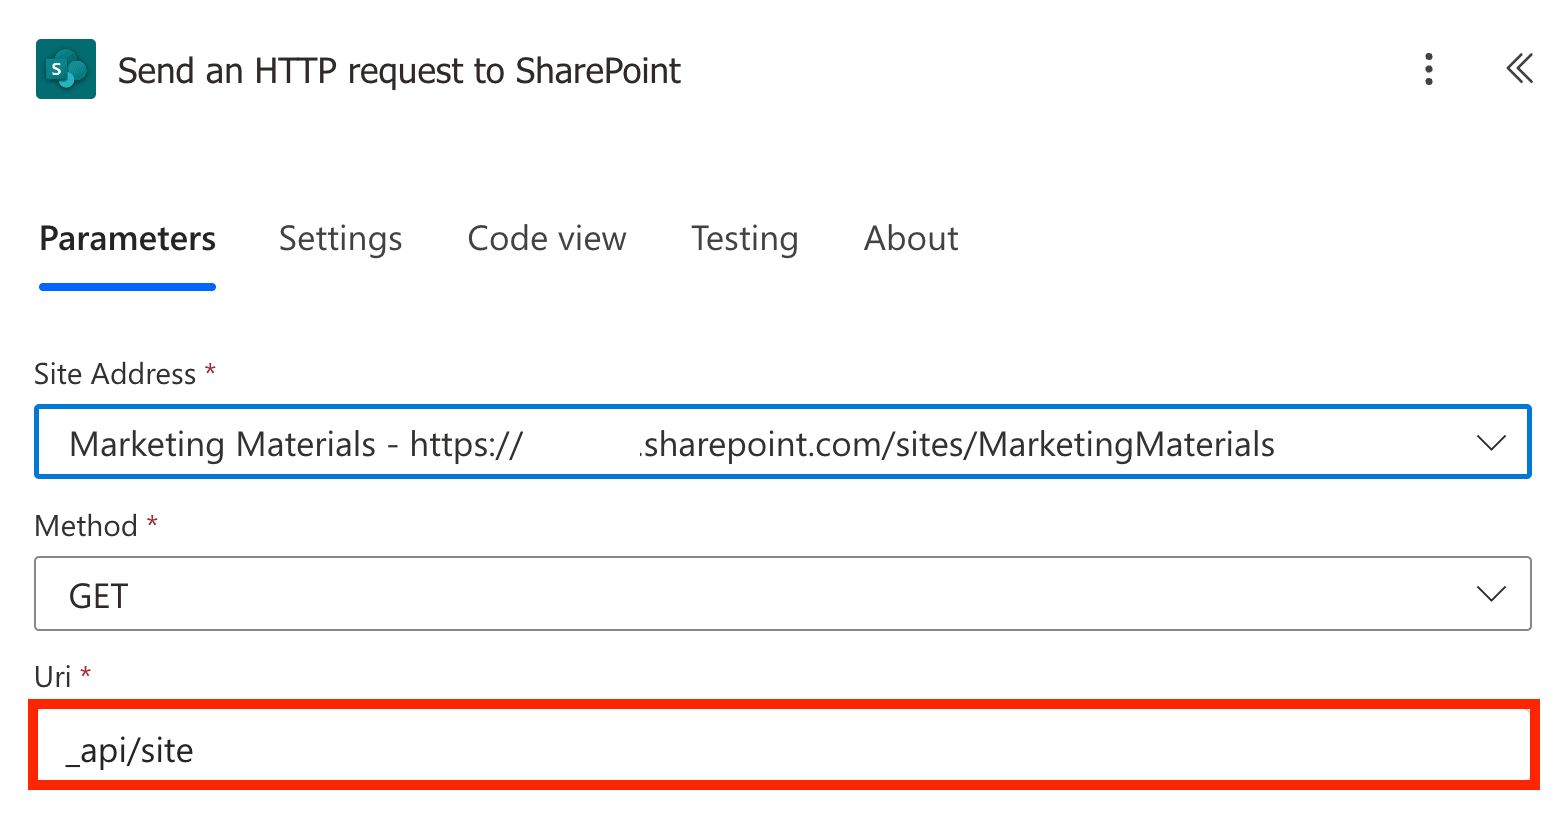Viewport: 1566px width, 828px height.
Task: Click the Method label
Action: pos(86,525)
